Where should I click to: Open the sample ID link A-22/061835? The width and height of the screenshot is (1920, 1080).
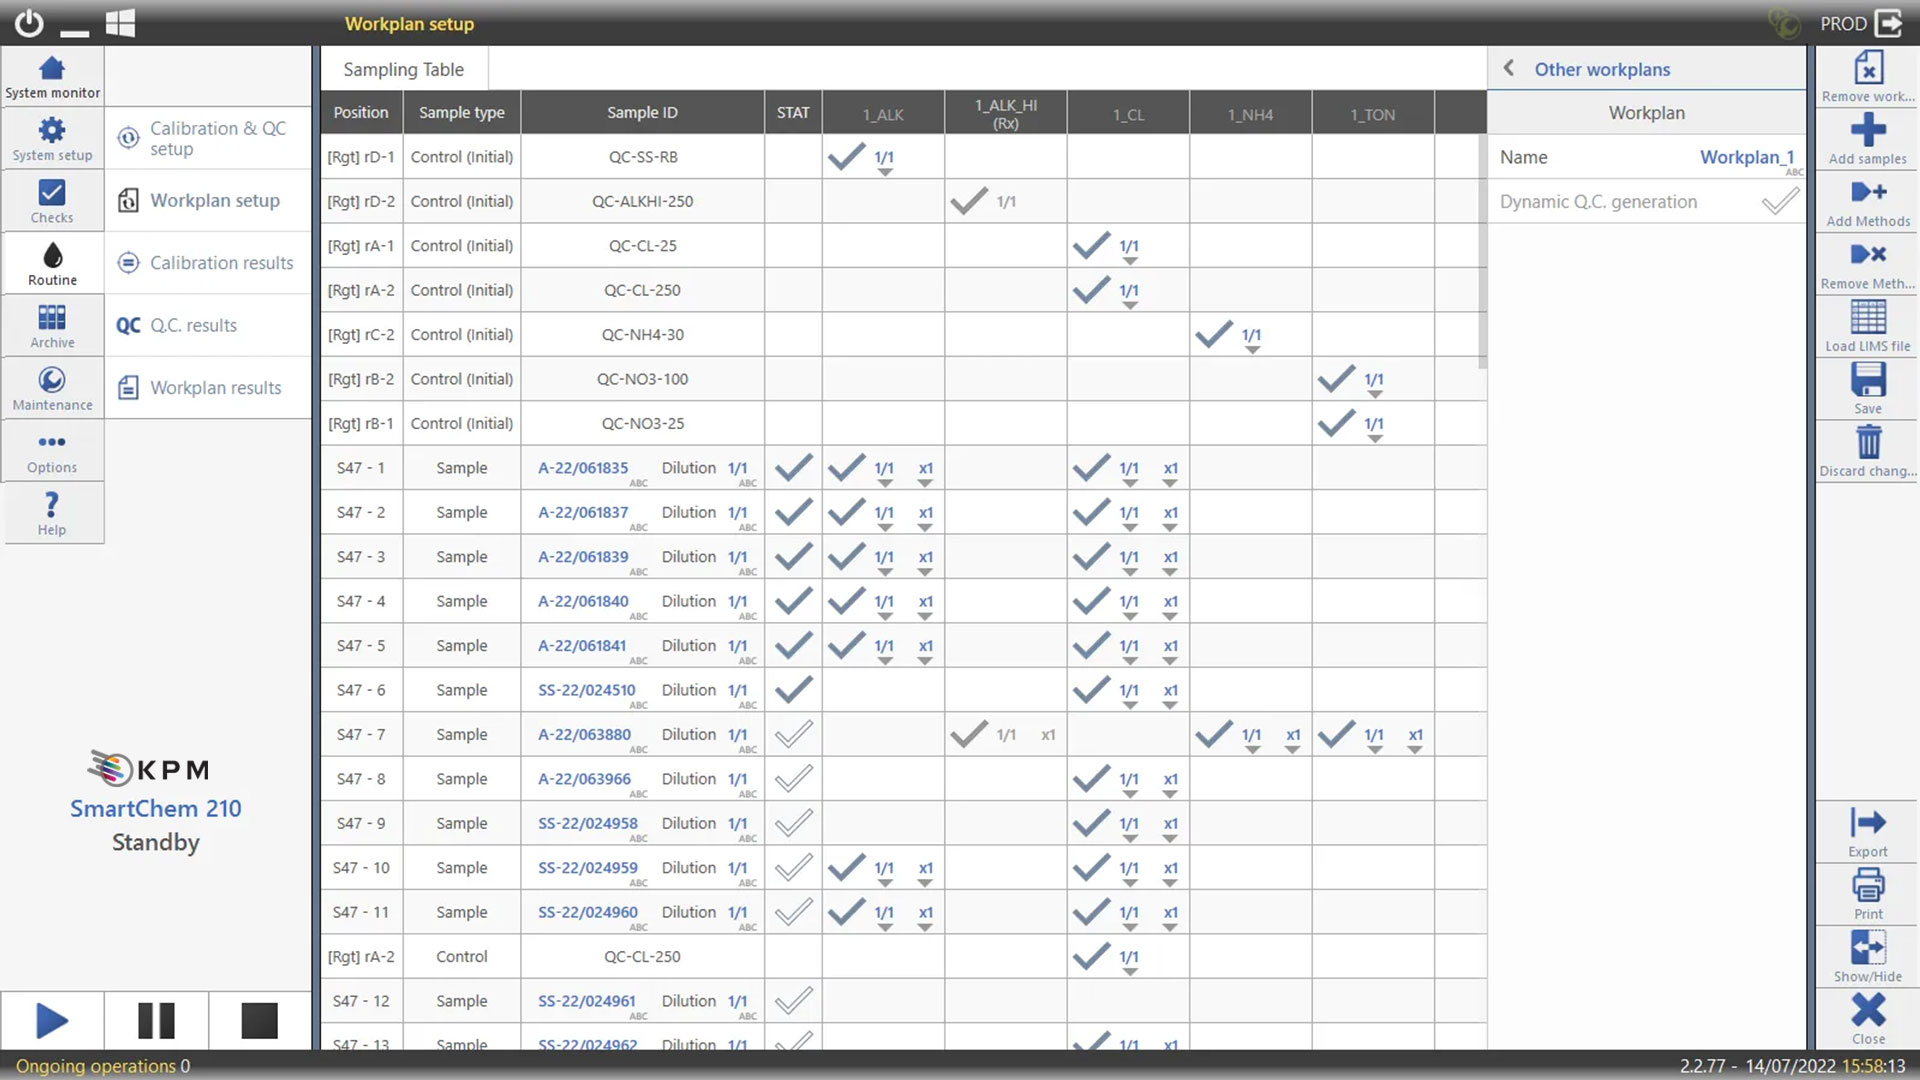[x=583, y=468]
